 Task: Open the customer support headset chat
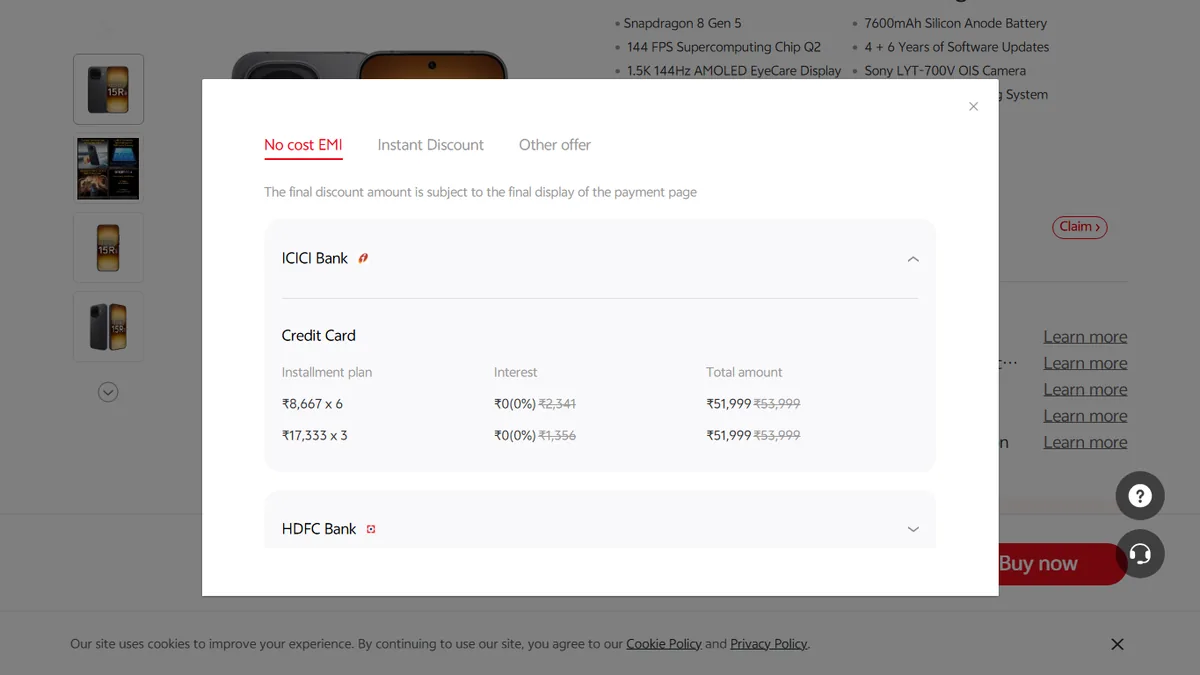(1140, 553)
